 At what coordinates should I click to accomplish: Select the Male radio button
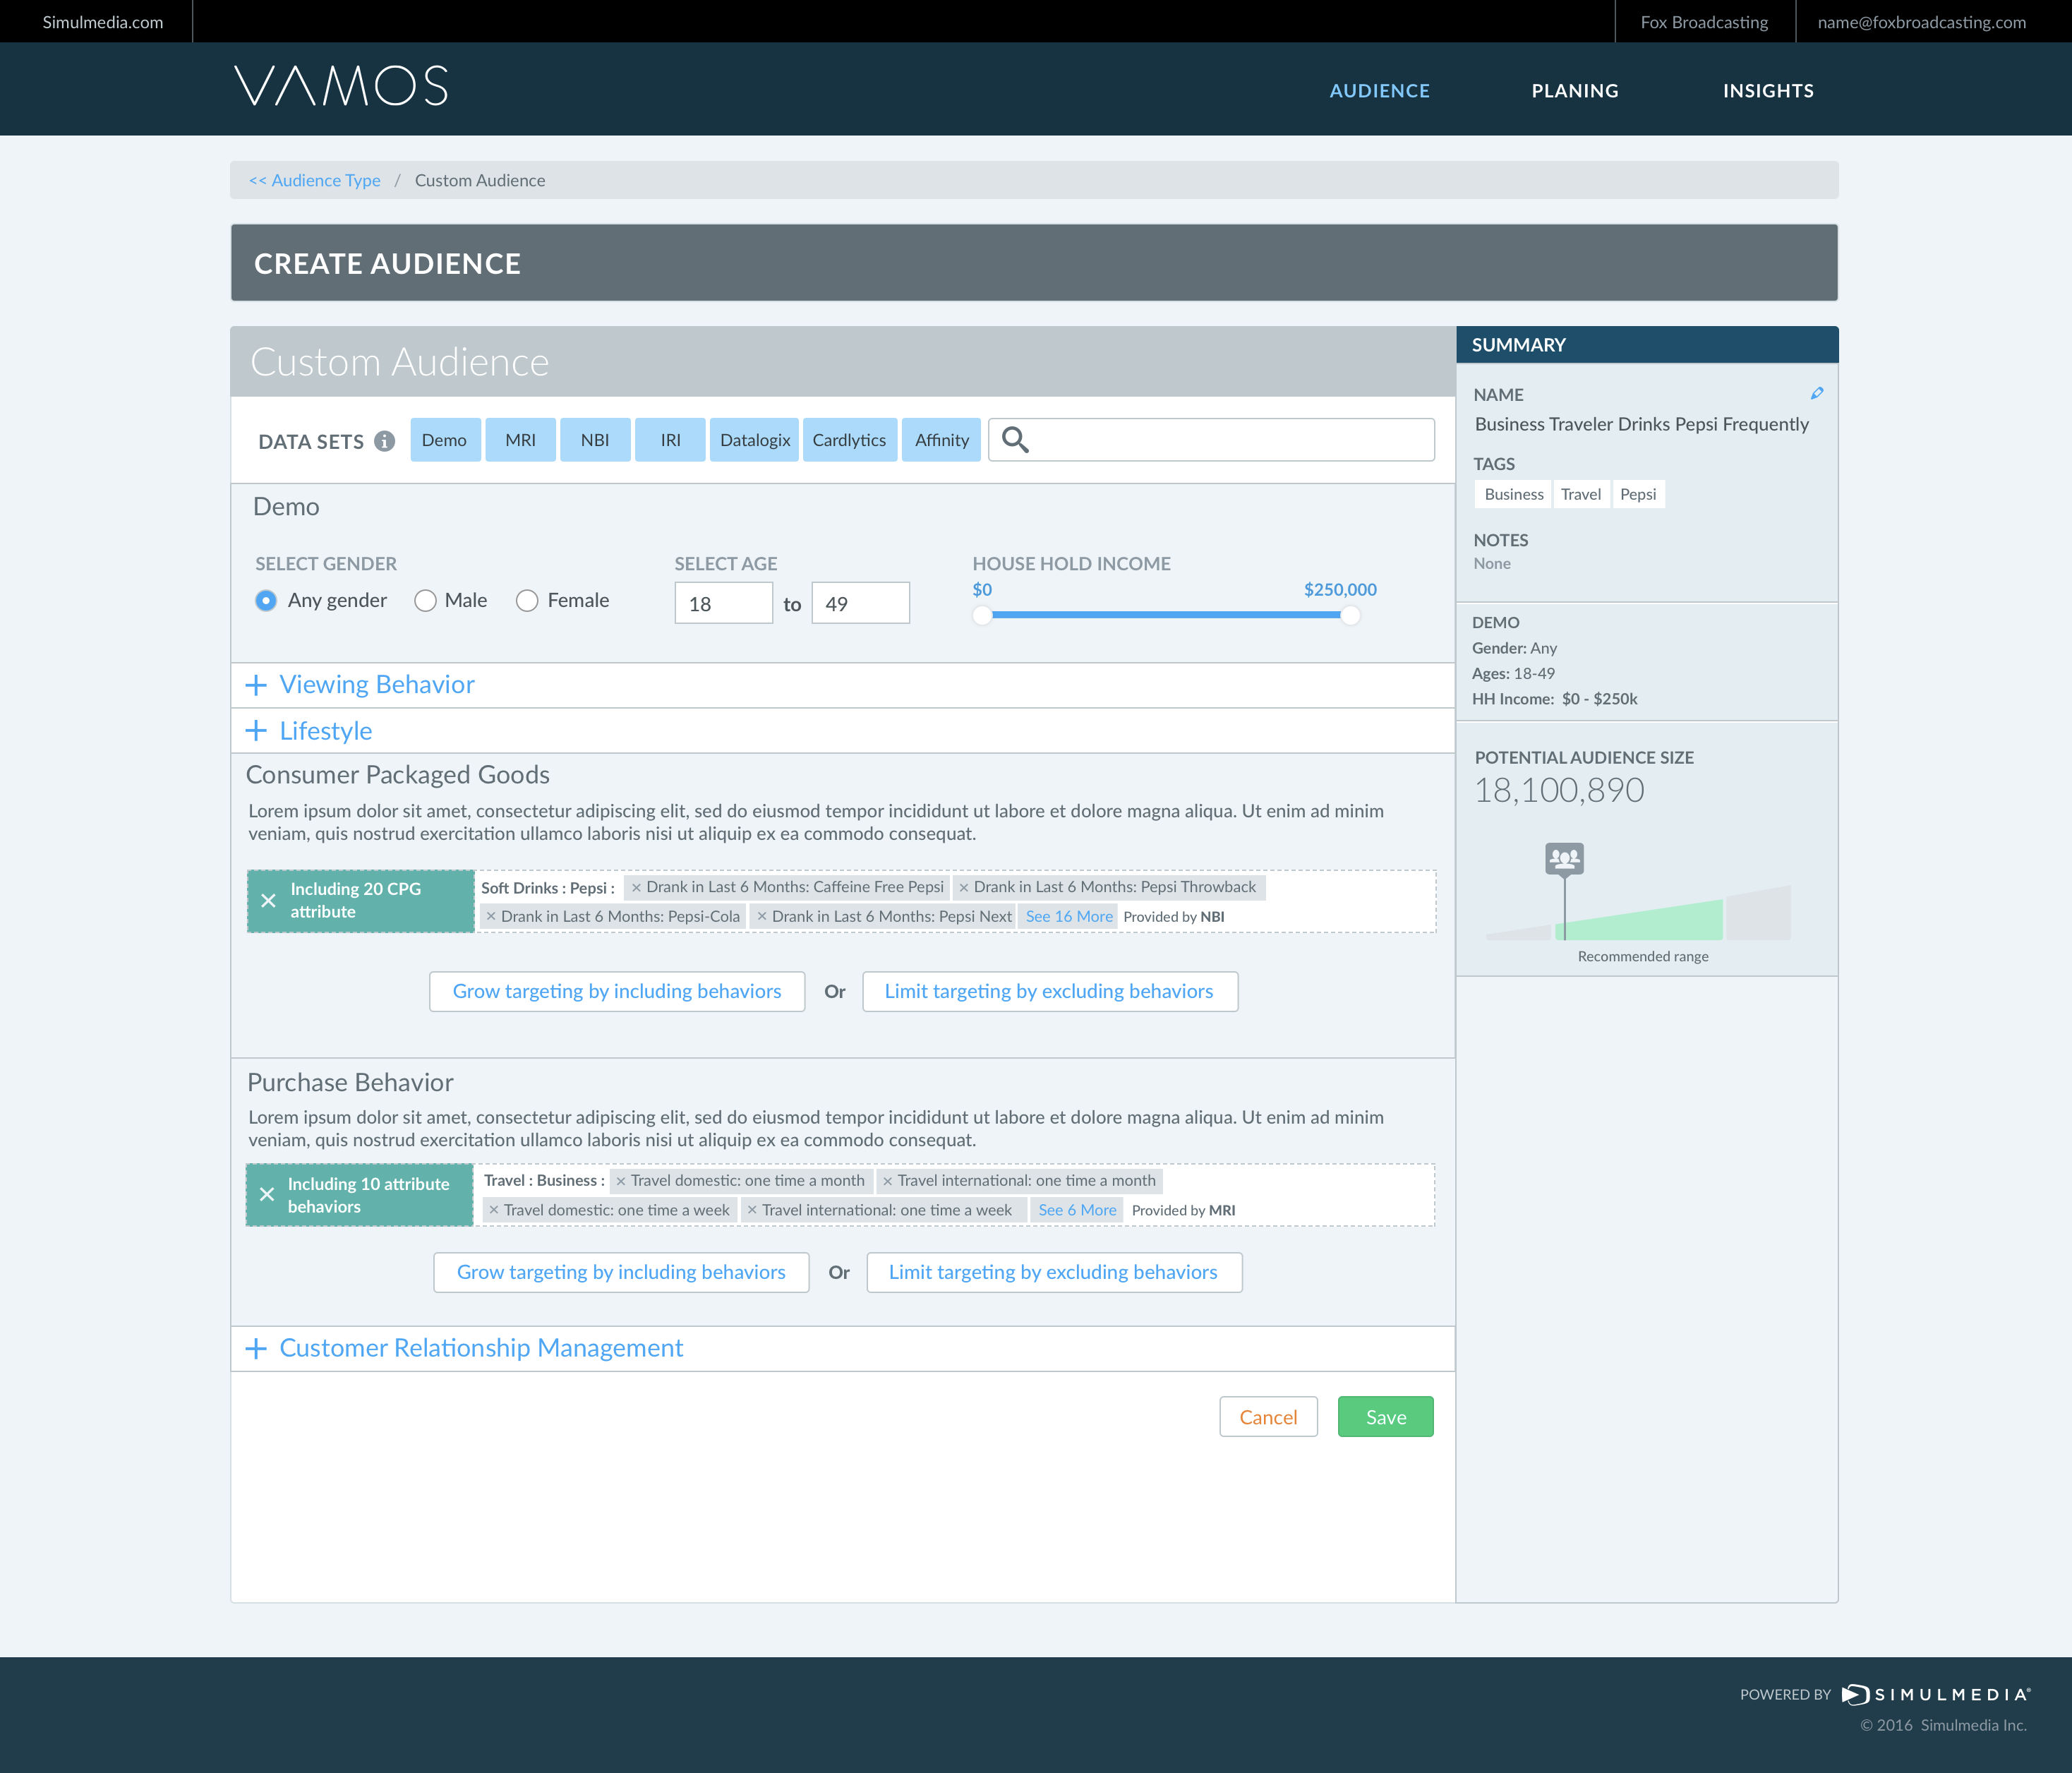425,600
